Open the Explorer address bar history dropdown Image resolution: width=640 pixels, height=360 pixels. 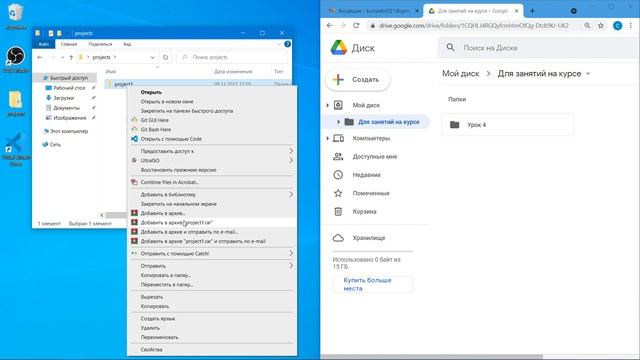click(152, 57)
